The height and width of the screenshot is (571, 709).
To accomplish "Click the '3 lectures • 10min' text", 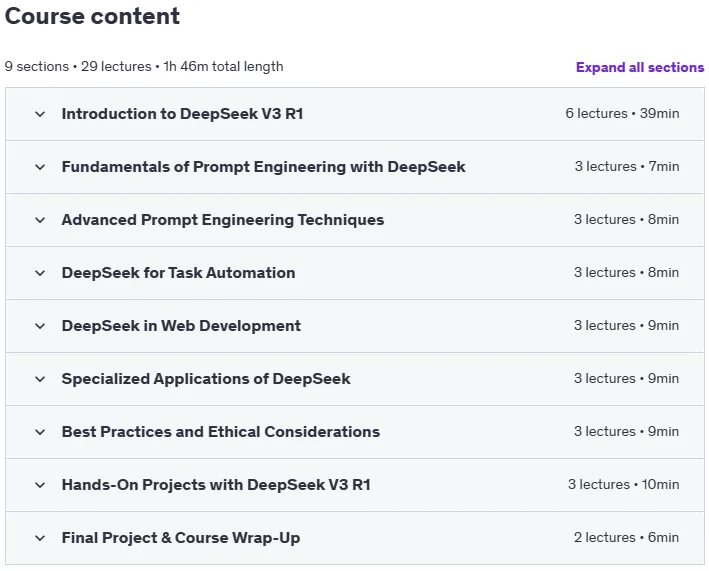I will [x=624, y=485].
